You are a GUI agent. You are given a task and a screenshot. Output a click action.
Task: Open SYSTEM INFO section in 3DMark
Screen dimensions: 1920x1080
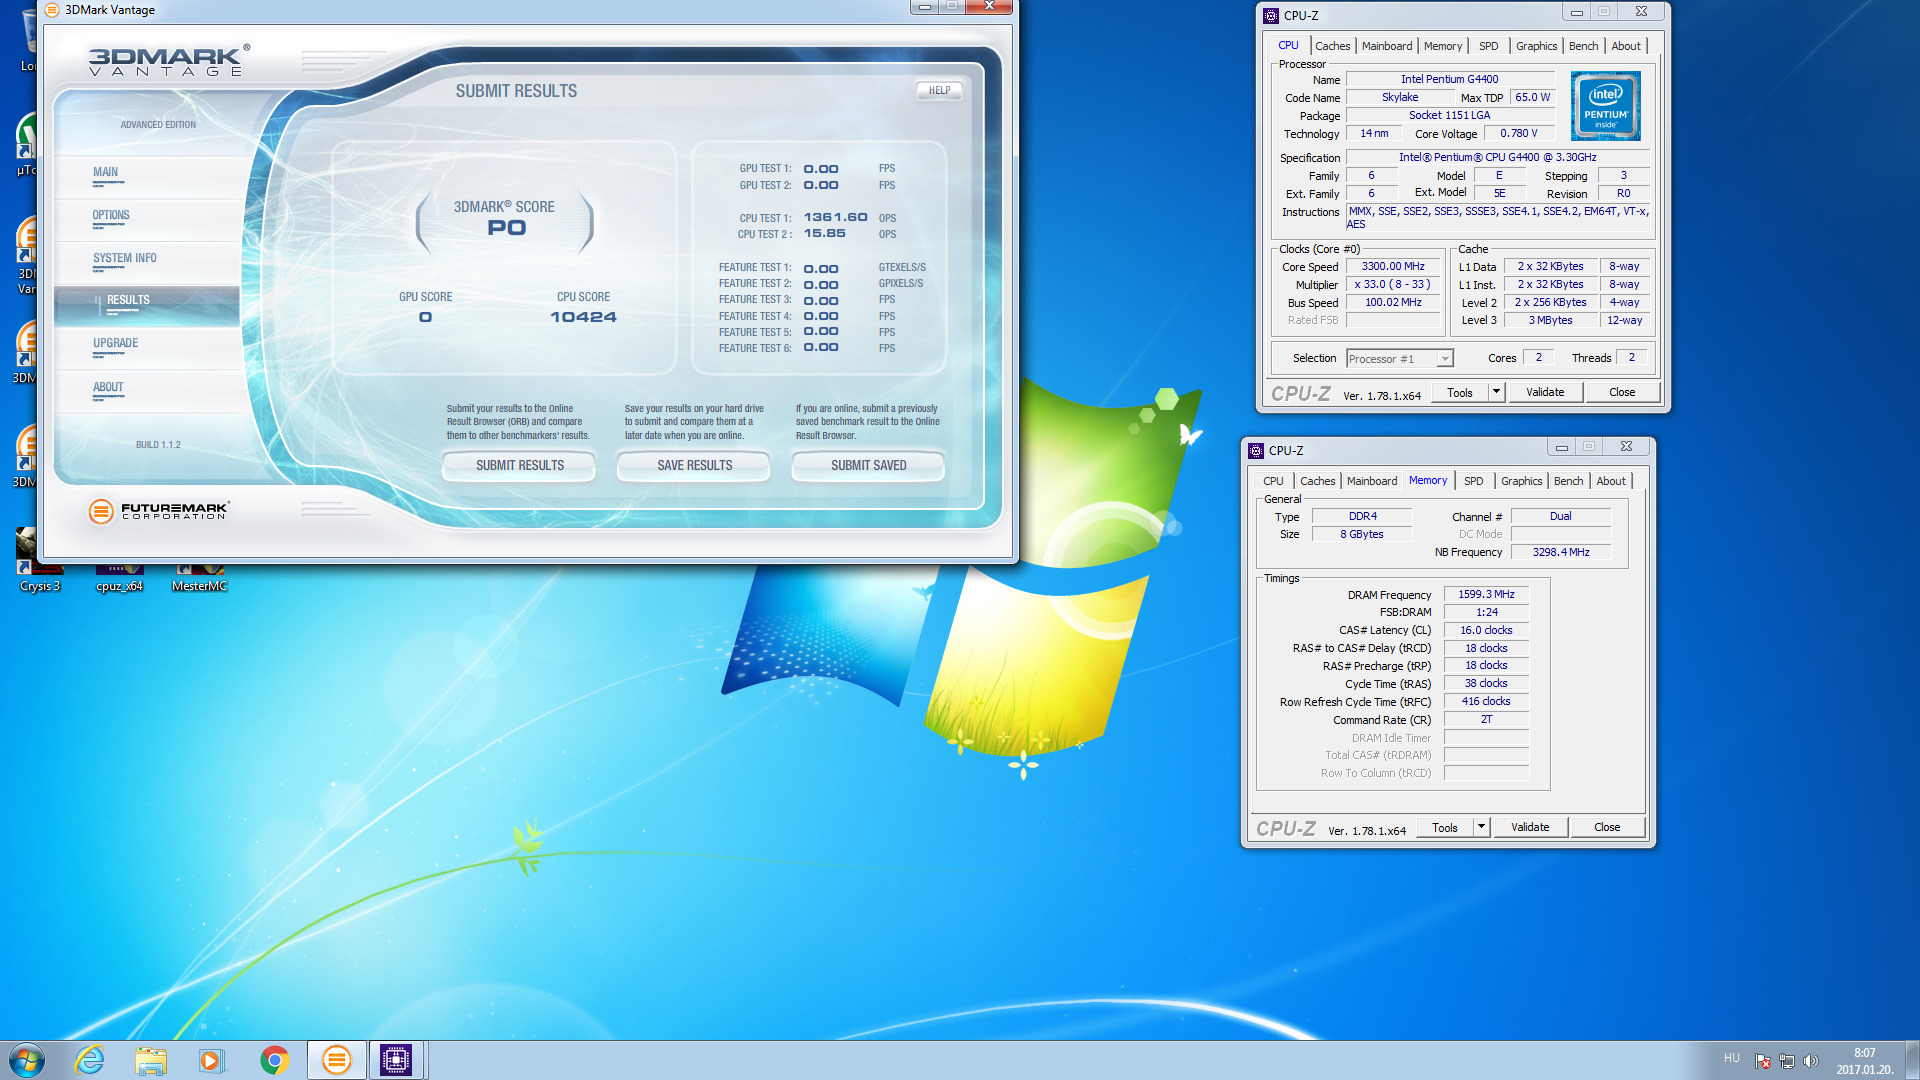click(x=148, y=262)
